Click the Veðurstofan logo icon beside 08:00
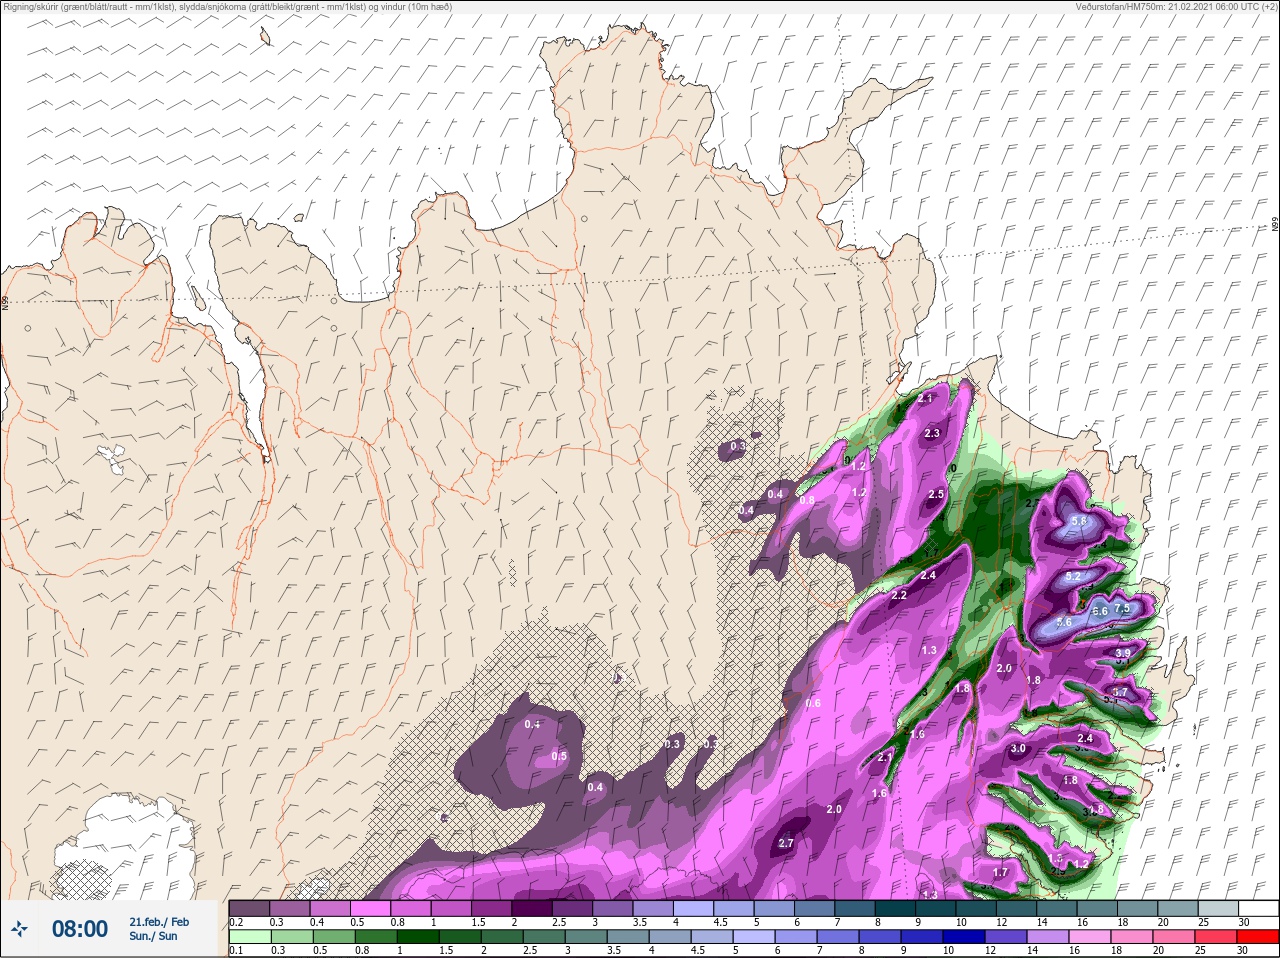1280x958 pixels. pyautogui.click(x=19, y=929)
